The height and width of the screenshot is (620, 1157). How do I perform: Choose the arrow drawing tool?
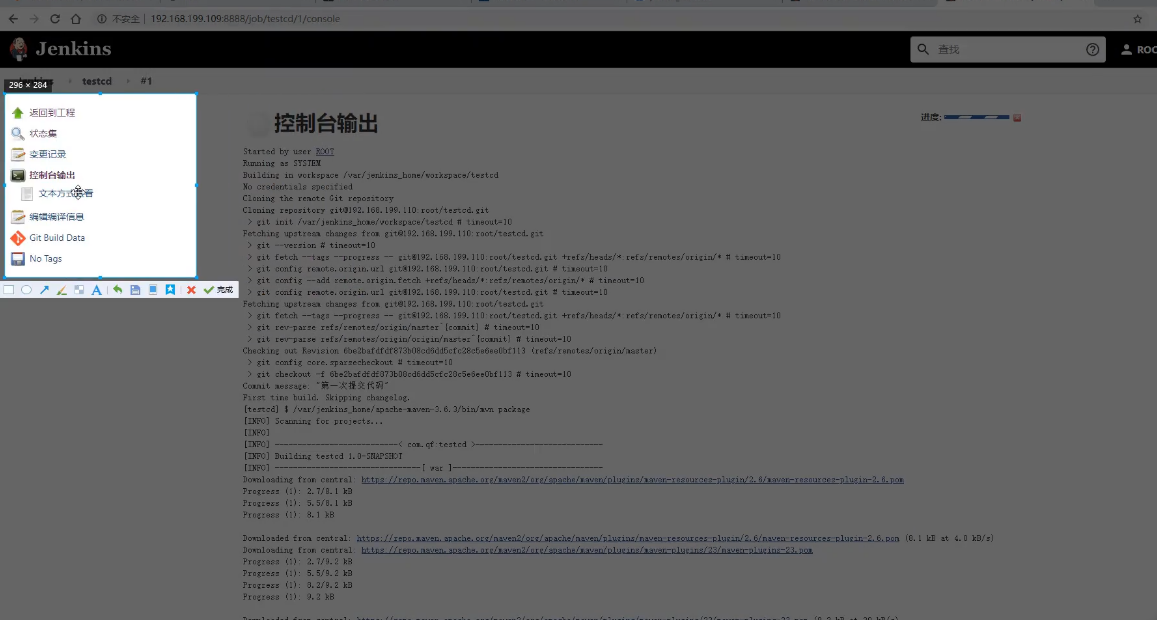pyautogui.click(x=44, y=290)
